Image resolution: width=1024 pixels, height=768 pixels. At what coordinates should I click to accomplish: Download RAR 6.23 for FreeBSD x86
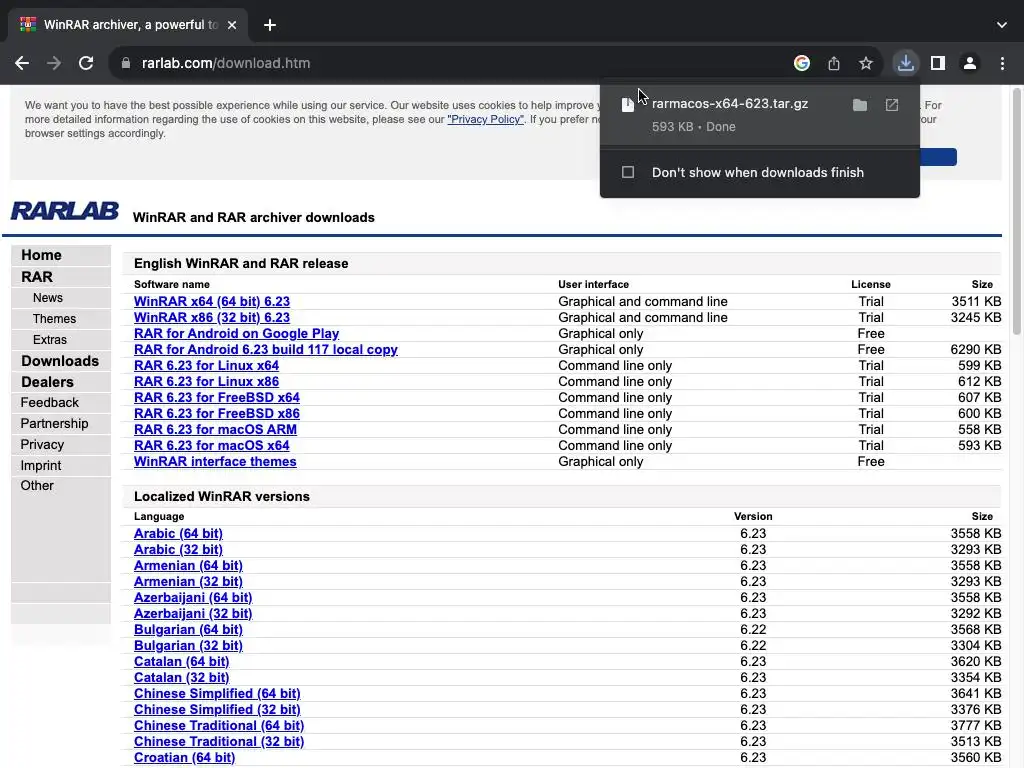(217, 413)
